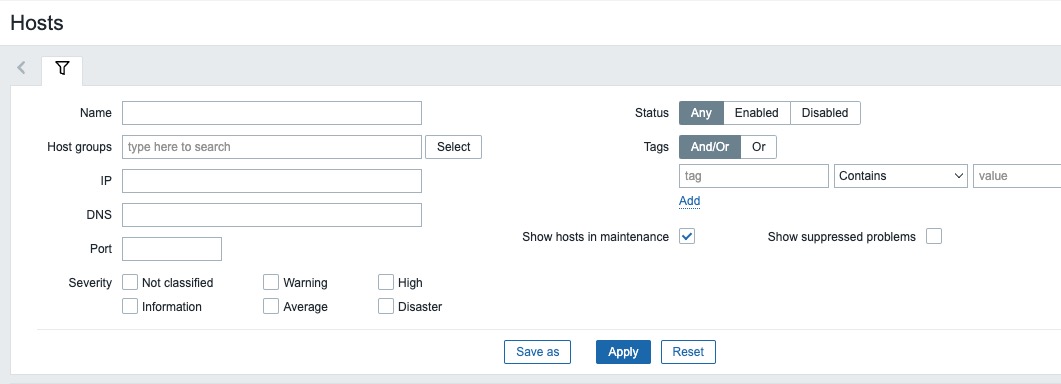Image resolution: width=1061 pixels, height=384 pixels.
Task: Enable the Warning severity checkbox
Action: pos(271,282)
